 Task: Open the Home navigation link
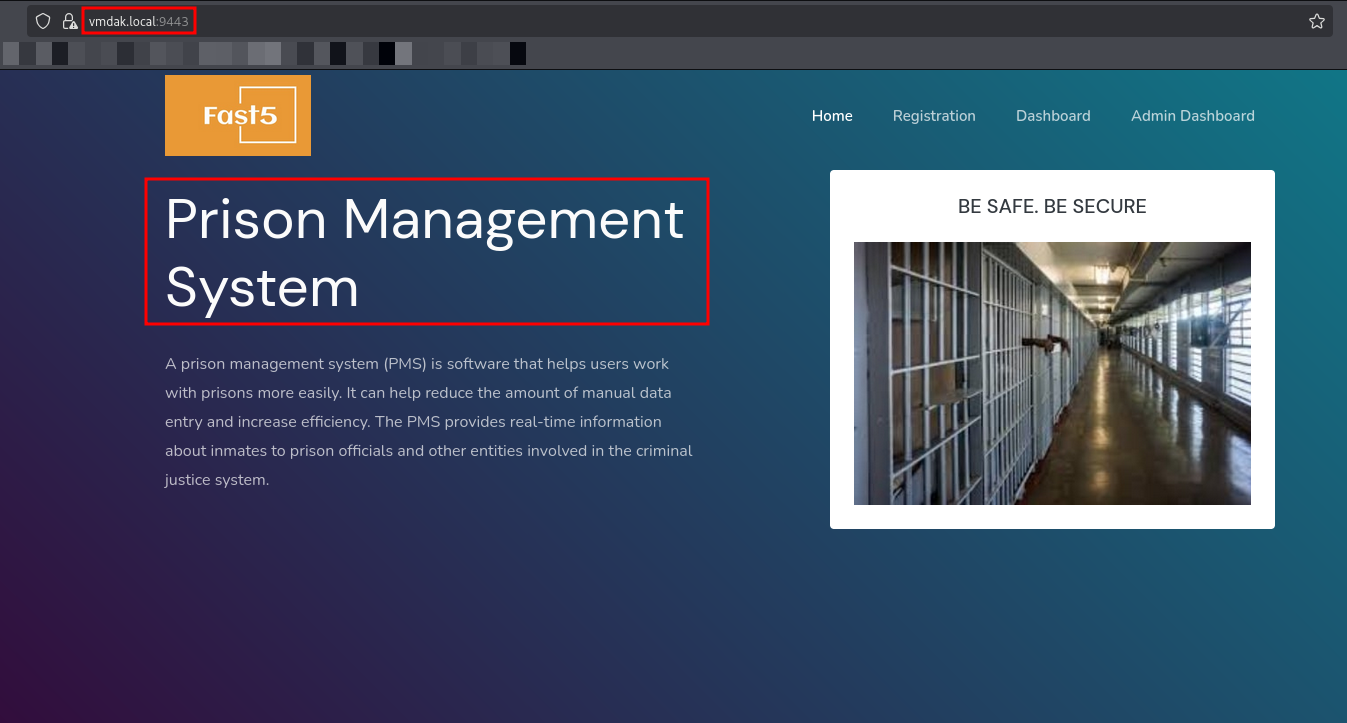832,116
